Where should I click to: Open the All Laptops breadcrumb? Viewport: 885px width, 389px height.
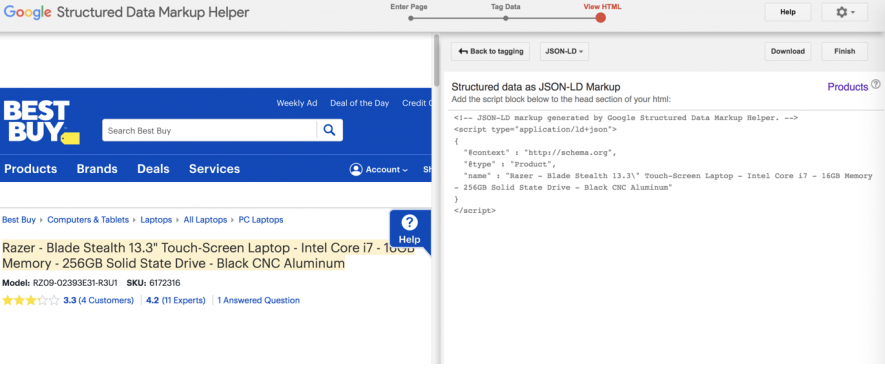(x=205, y=220)
